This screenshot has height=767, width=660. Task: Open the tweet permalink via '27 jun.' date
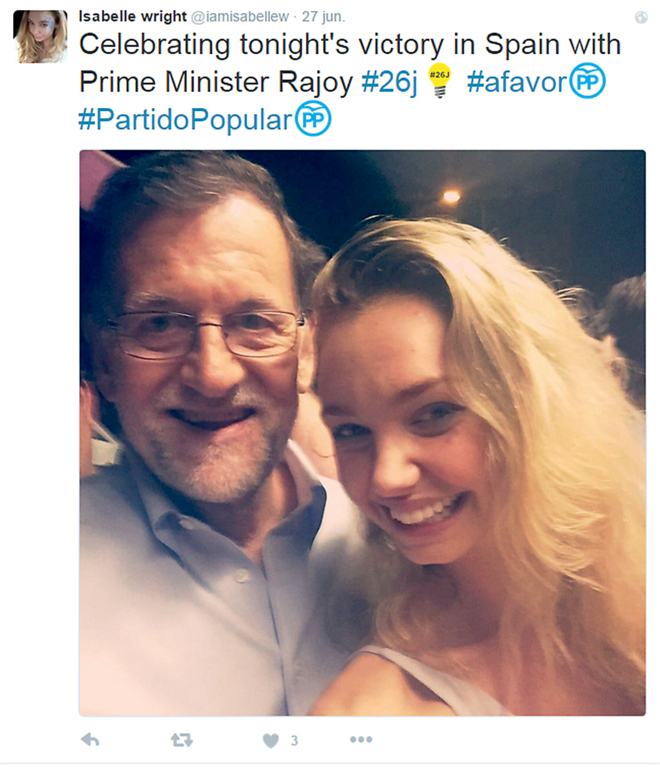pyautogui.click(x=323, y=17)
